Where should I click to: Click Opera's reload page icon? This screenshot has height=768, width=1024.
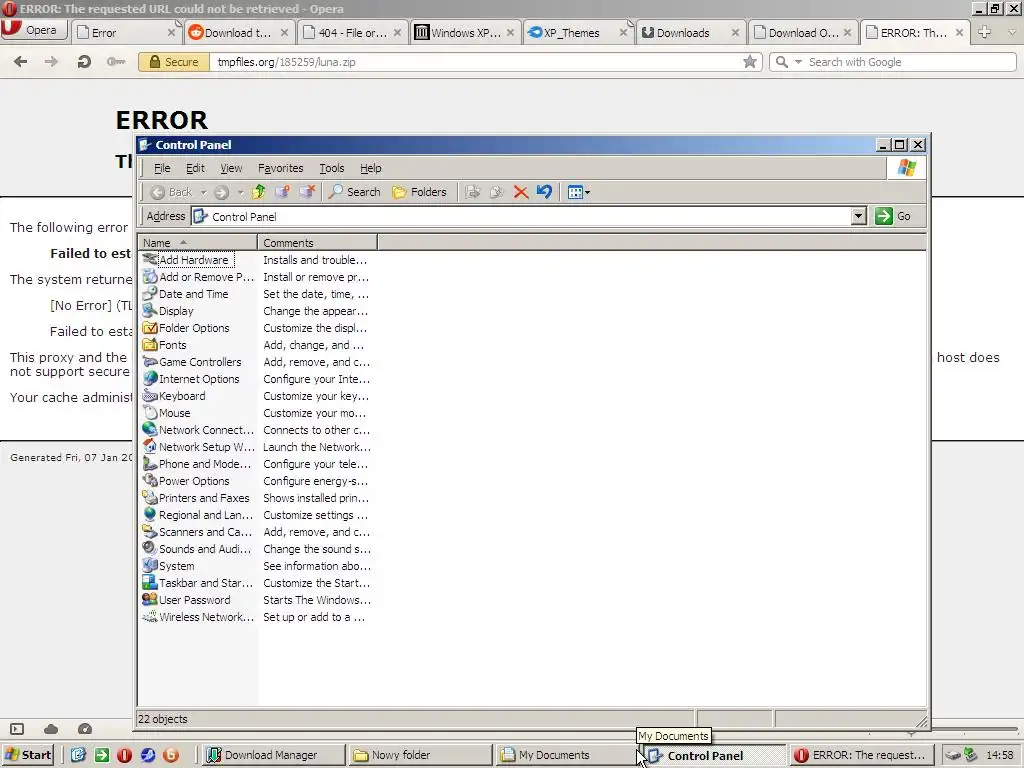coord(84,61)
